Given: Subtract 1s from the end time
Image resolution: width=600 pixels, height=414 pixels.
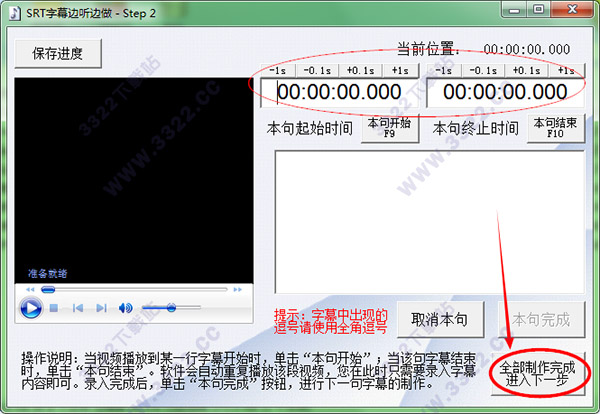Looking at the screenshot, I should click(x=444, y=70).
